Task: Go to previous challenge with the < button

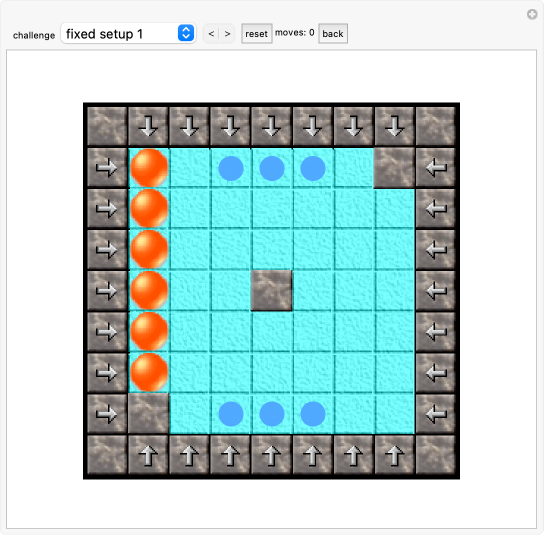Action: click(211, 34)
